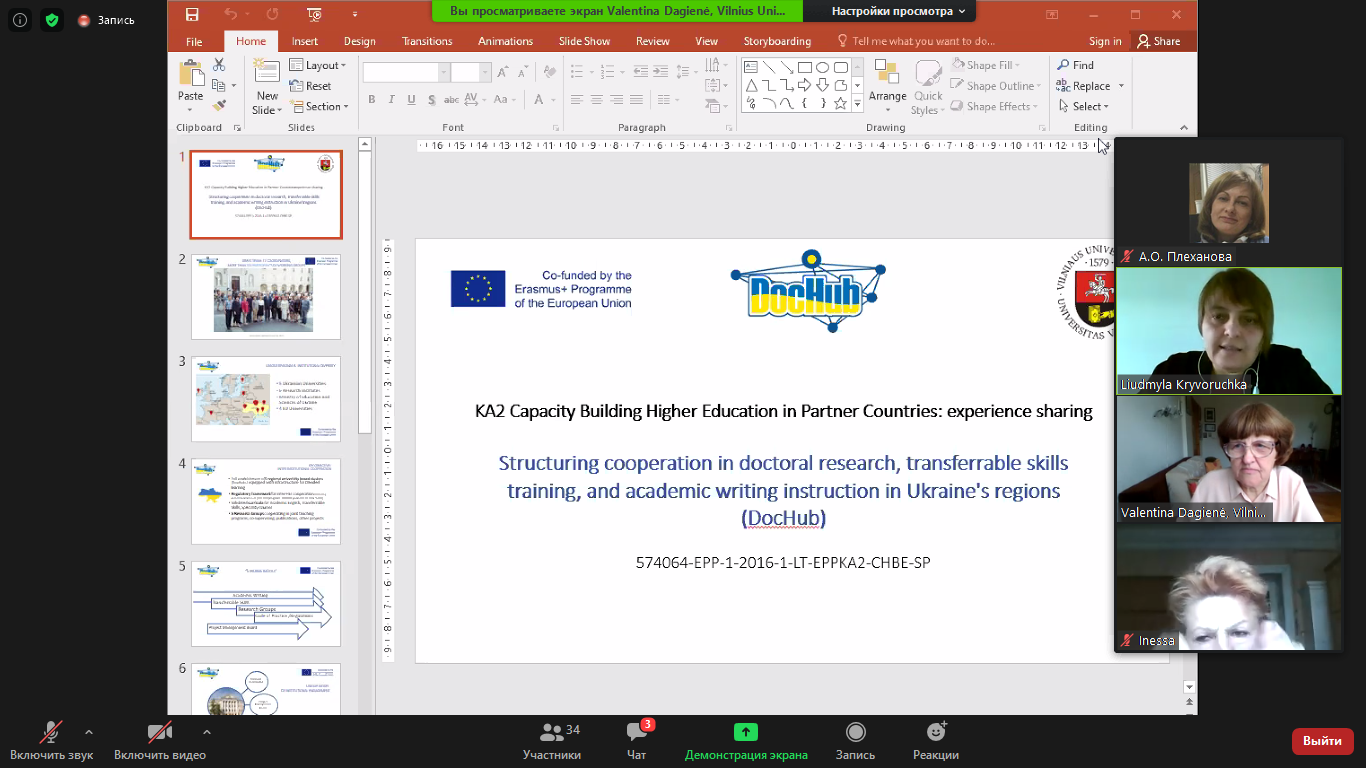Switch to the Storyboarding tab

tap(777, 41)
